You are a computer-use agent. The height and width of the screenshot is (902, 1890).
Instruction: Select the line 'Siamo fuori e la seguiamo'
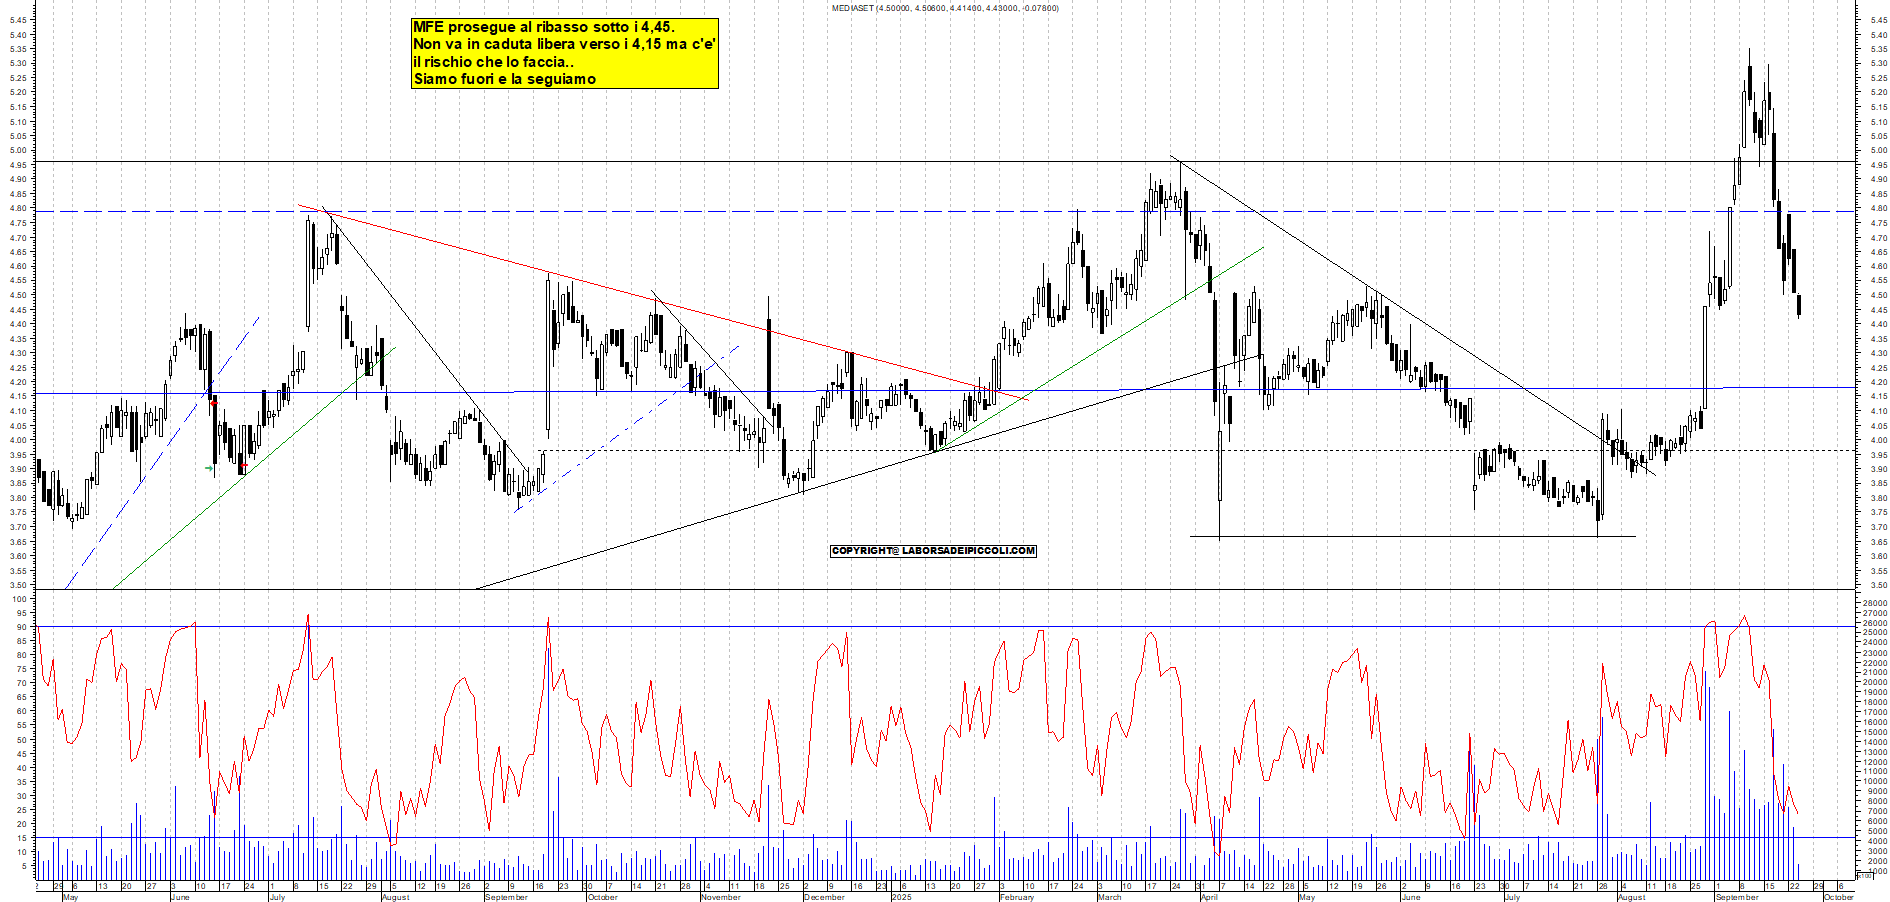[504, 79]
